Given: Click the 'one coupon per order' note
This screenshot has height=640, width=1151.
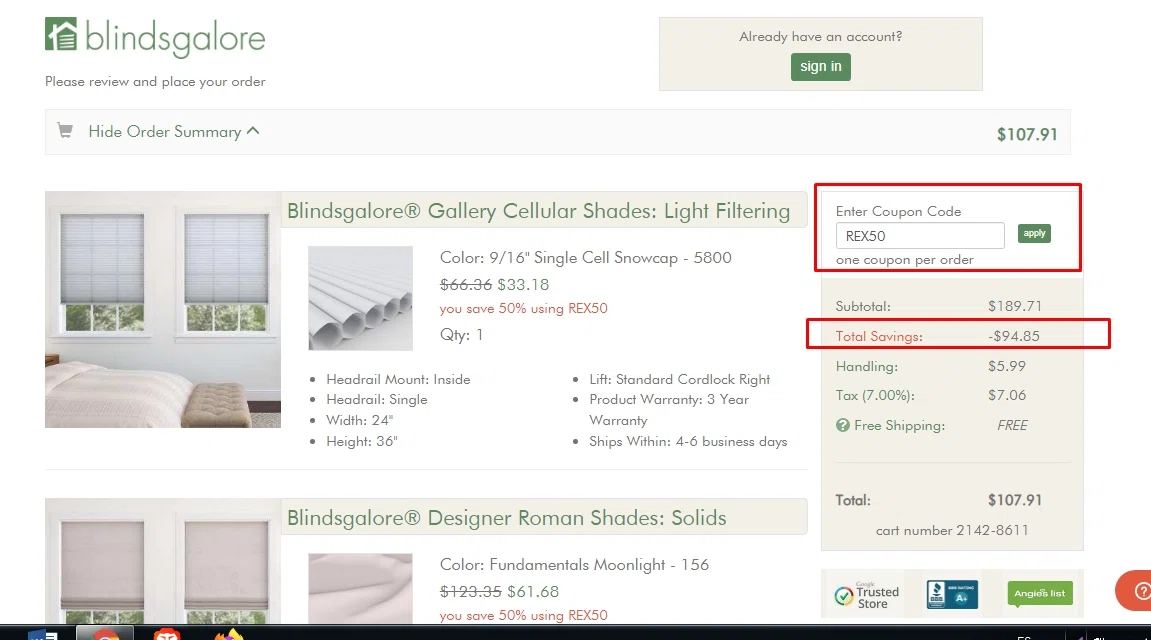Looking at the screenshot, I should [x=904, y=260].
